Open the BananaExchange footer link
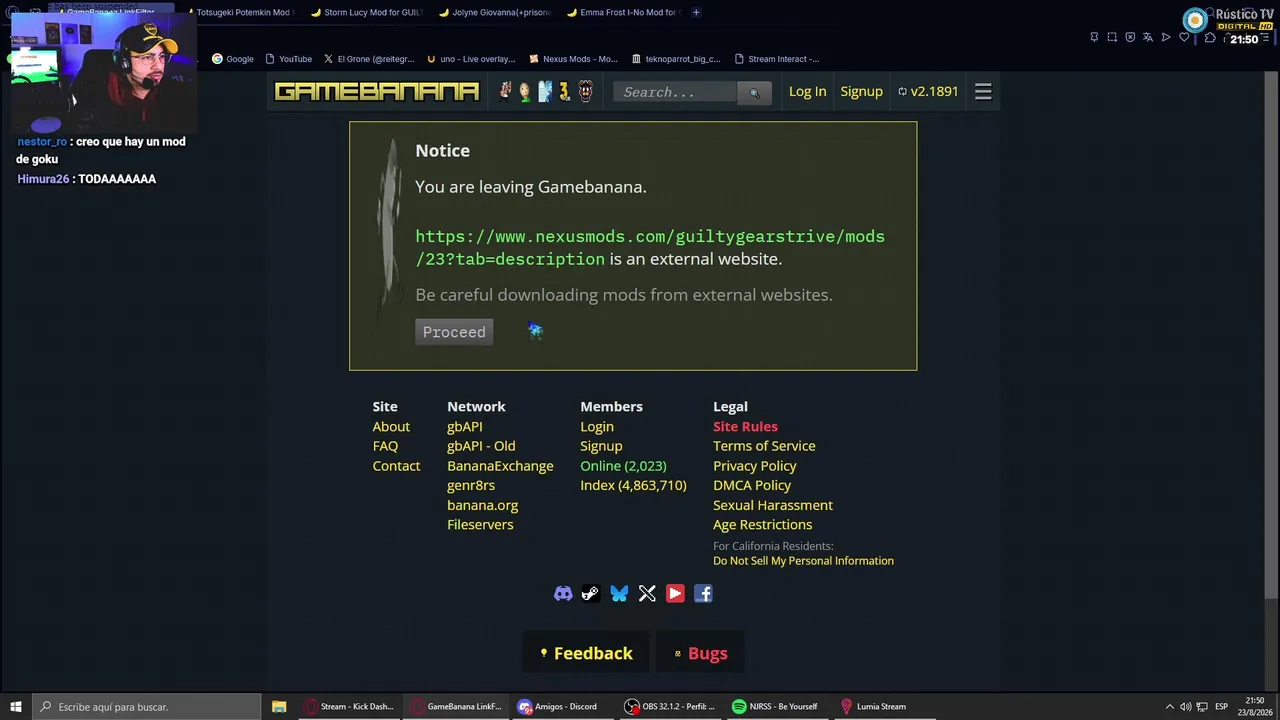This screenshot has width=1280, height=720. pos(500,466)
